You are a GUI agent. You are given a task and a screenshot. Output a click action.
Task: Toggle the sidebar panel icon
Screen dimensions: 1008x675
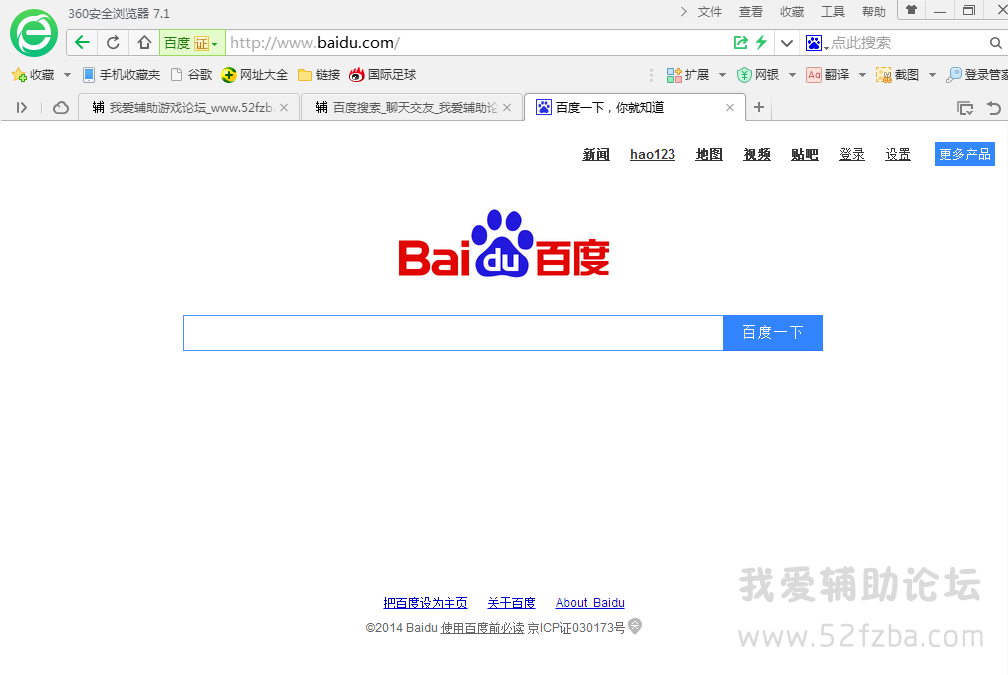click(x=22, y=107)
